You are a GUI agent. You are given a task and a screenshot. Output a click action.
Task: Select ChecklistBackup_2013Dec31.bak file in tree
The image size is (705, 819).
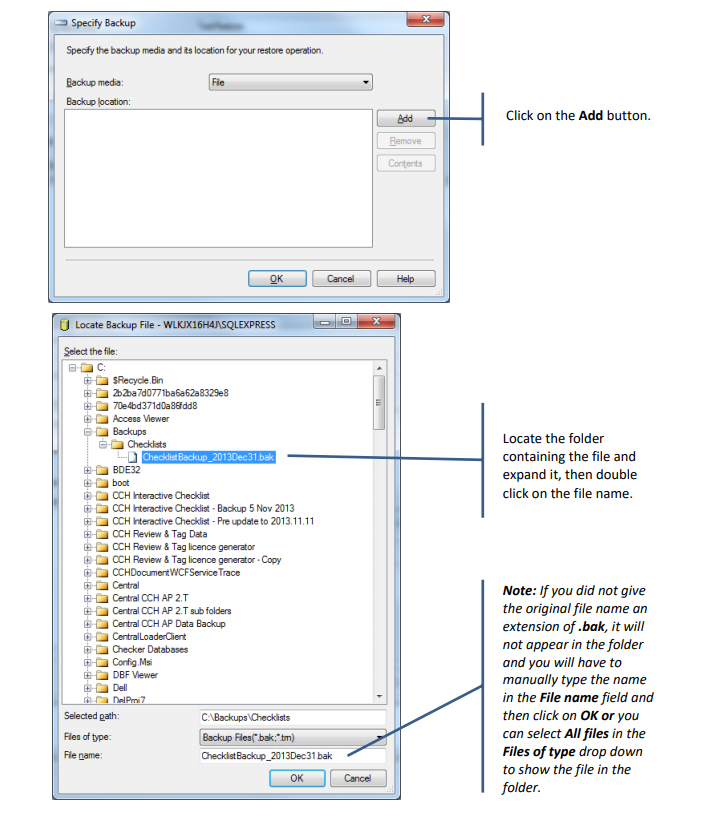pos(208,457)
